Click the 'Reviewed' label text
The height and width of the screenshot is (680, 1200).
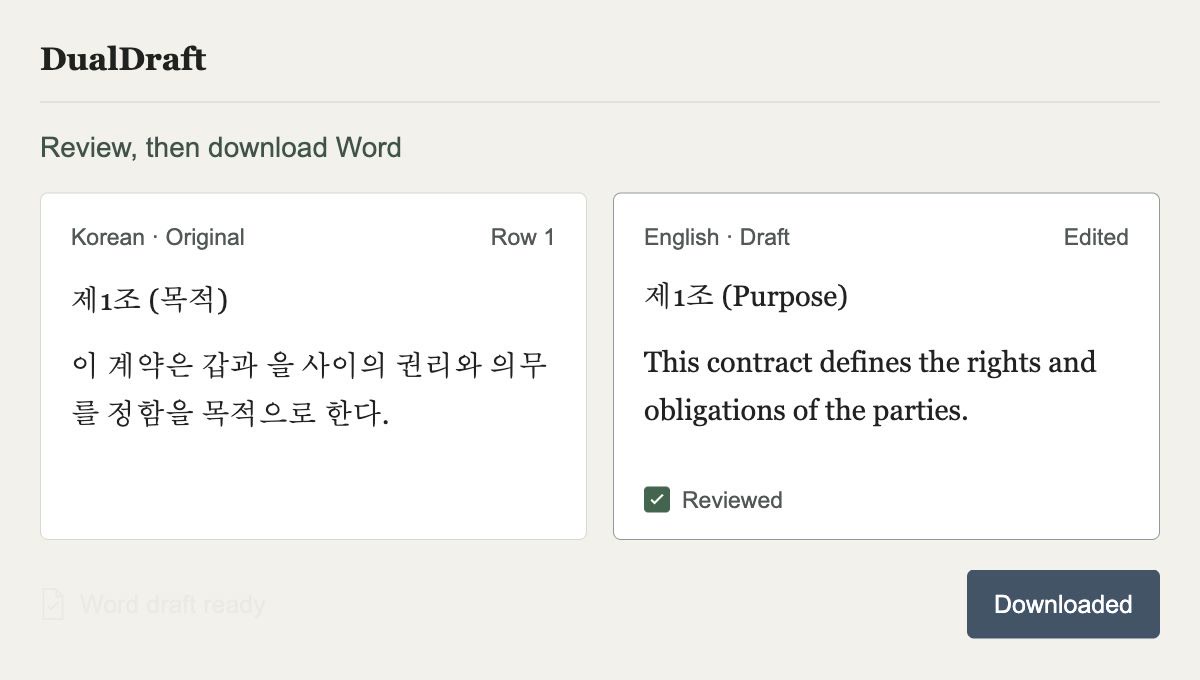[732, 500]
